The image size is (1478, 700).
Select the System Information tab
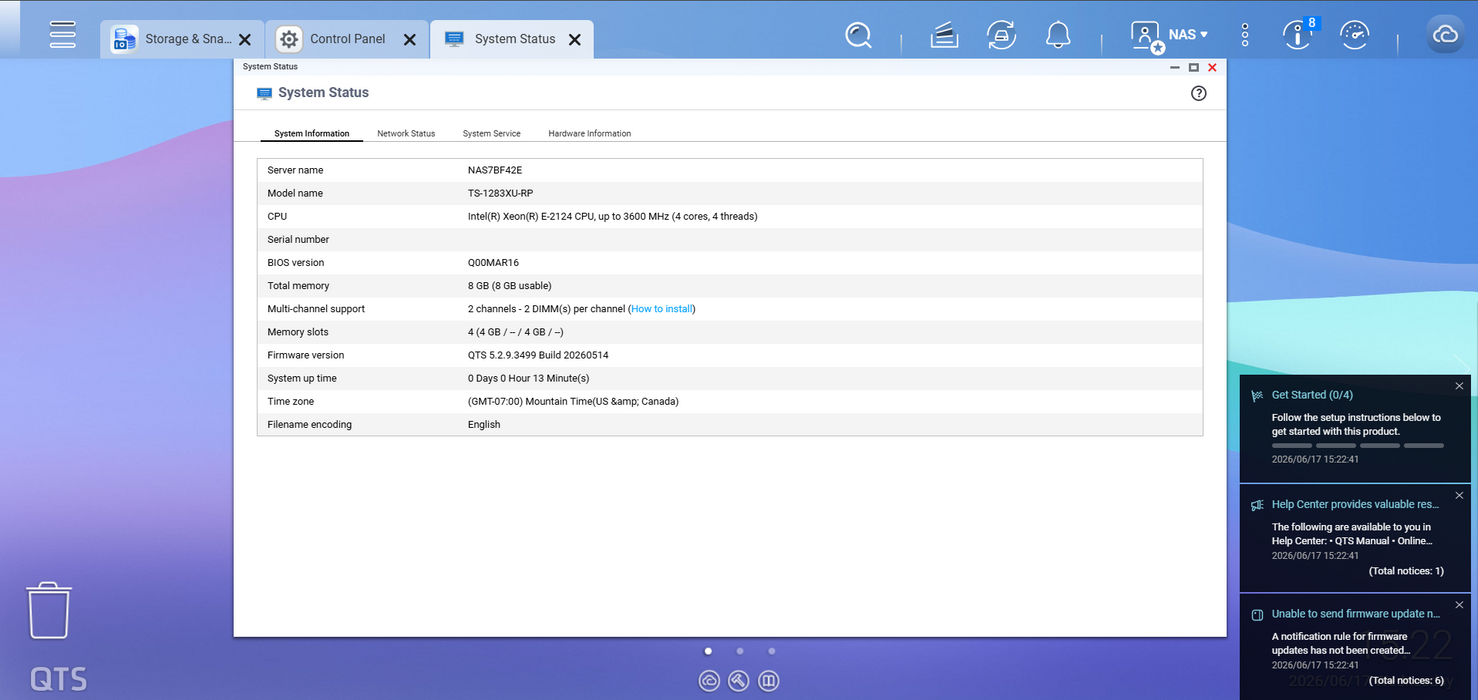point(312,133)
